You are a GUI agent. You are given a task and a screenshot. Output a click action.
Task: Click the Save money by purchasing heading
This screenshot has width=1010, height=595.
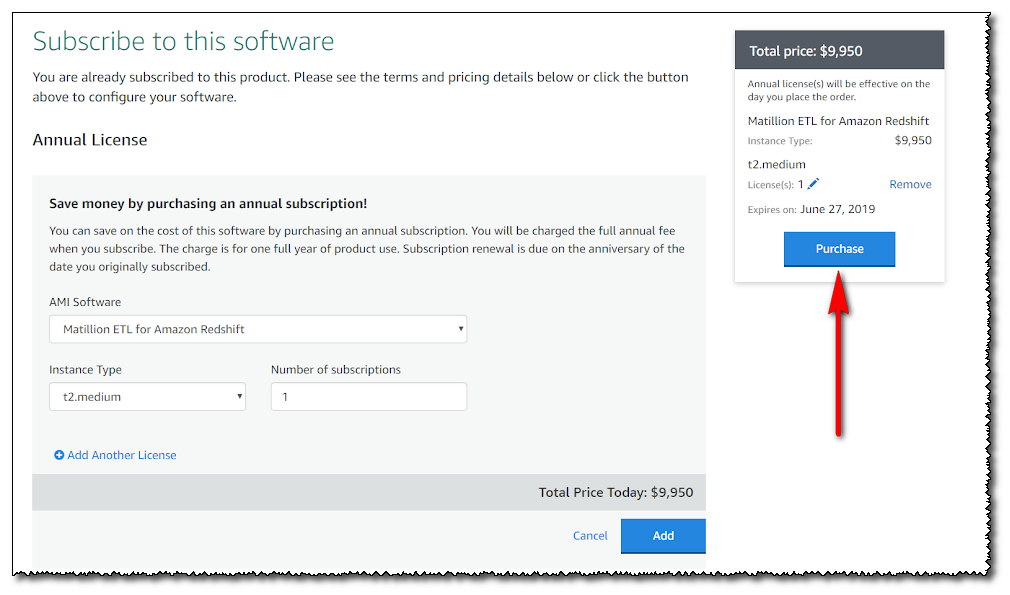coord(208,203)
